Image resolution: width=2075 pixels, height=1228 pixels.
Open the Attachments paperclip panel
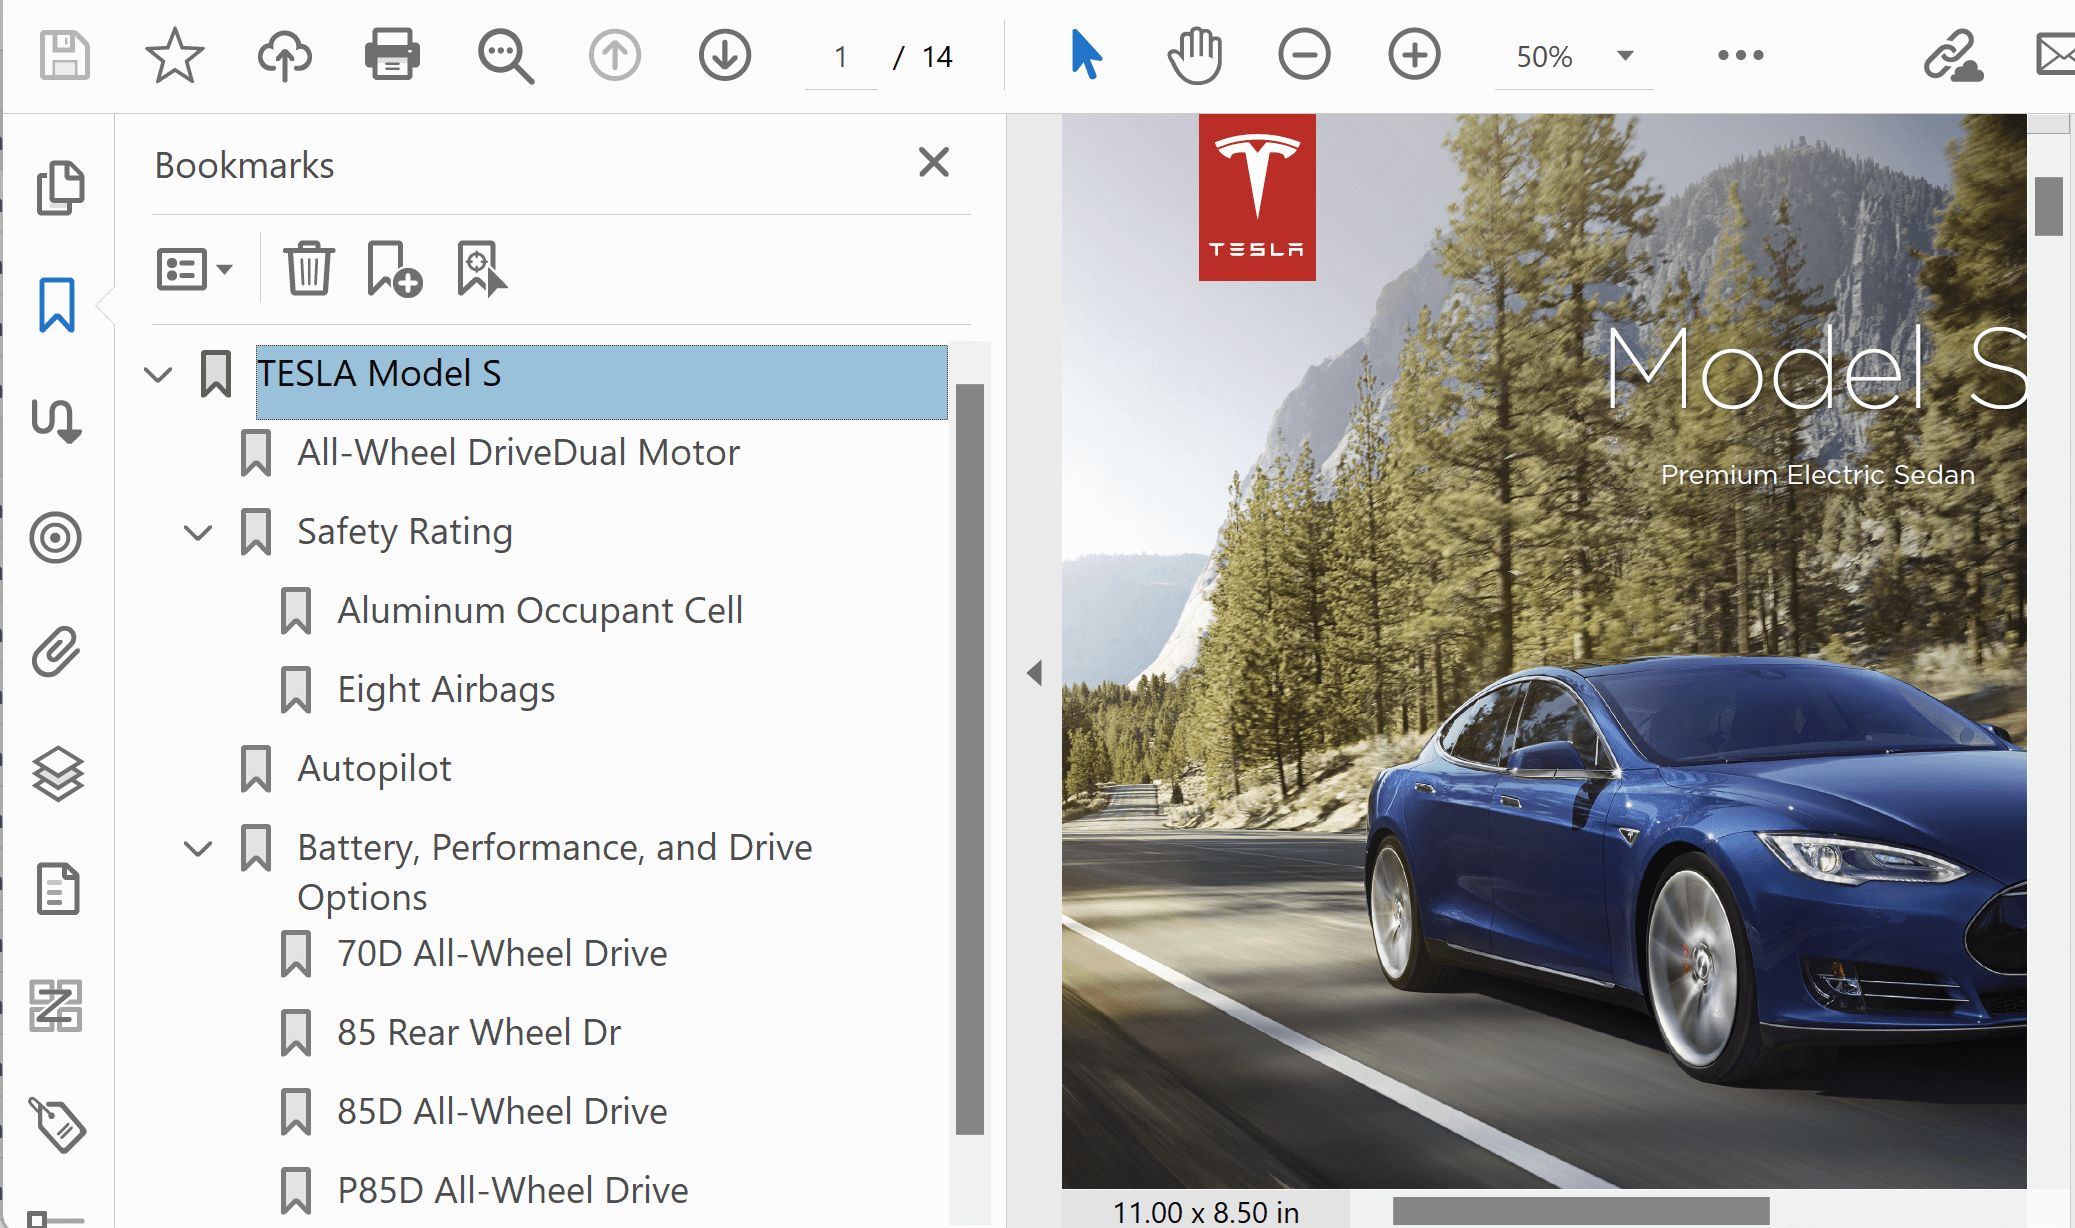(x=56, y=653)
